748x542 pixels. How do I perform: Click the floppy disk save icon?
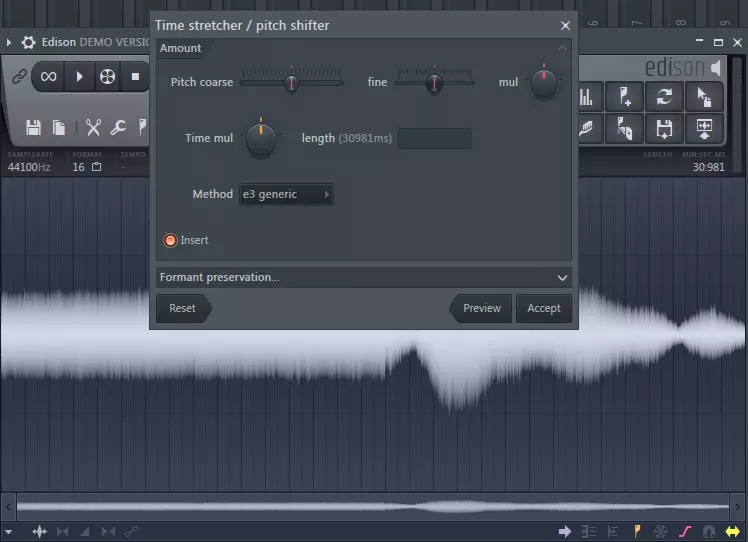click(33, 127)
